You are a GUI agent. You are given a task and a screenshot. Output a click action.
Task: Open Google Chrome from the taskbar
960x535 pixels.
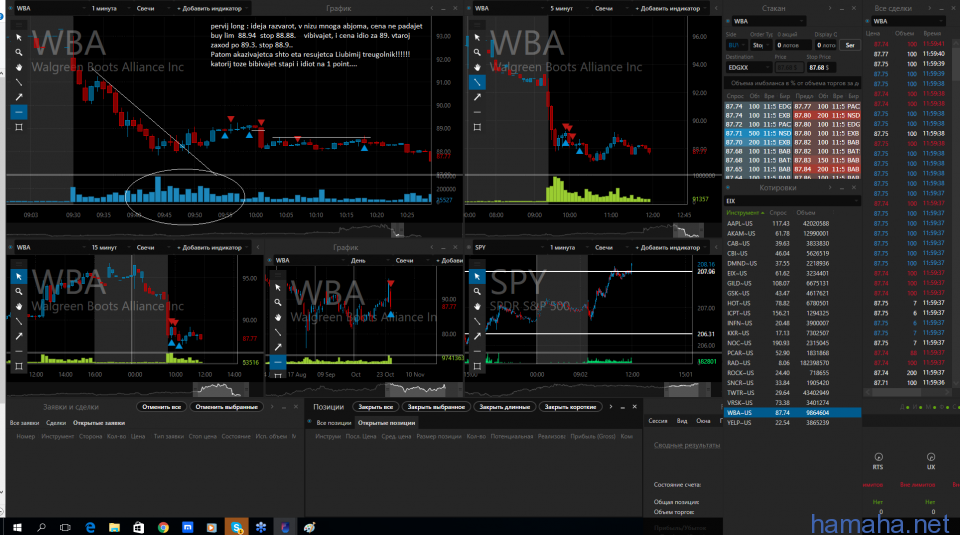coord(163,527)
